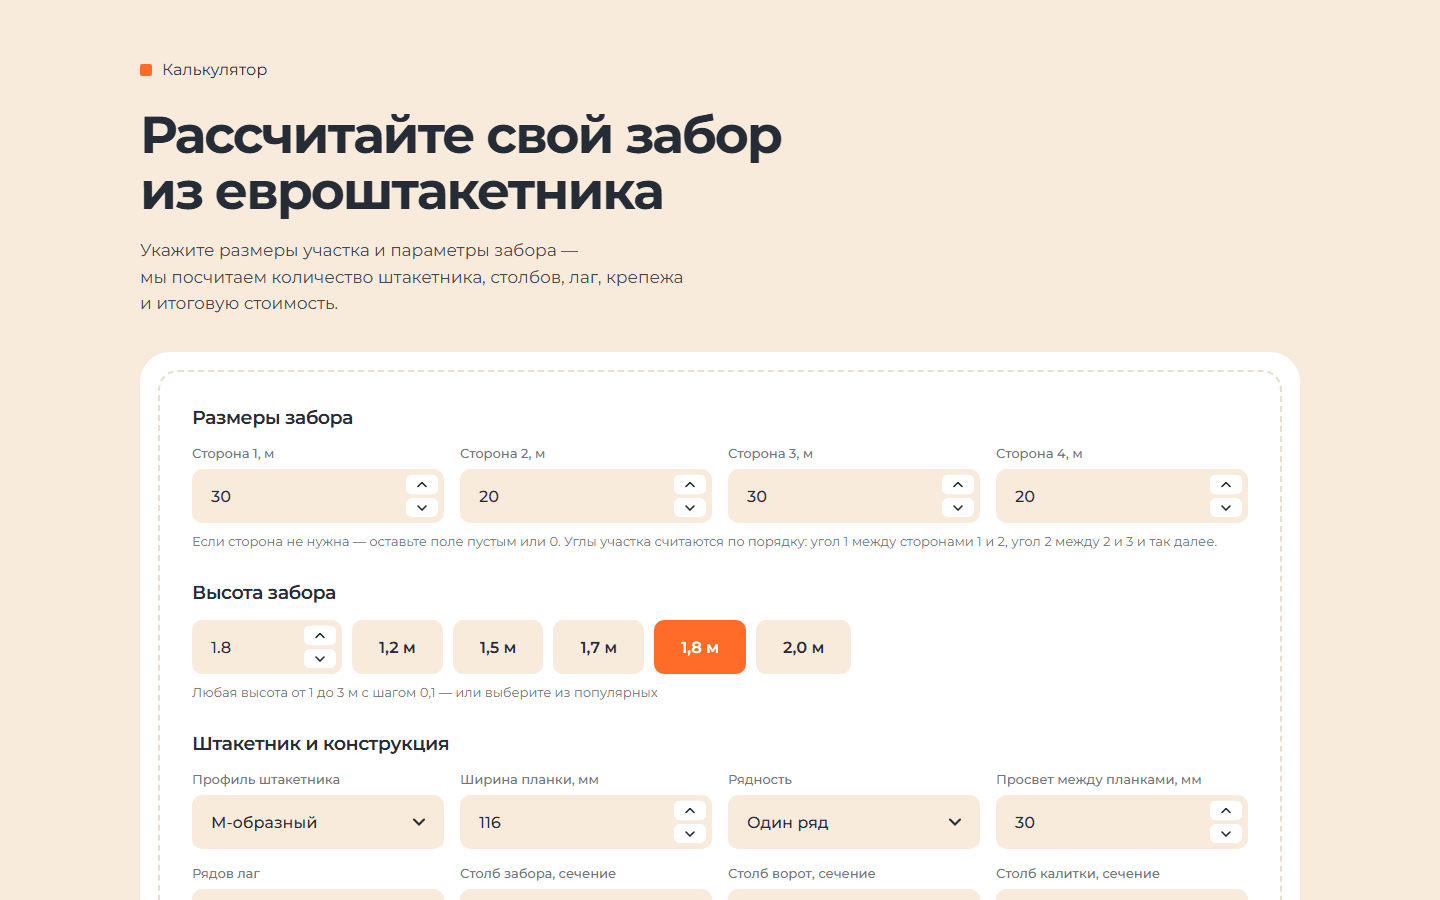Select the highlighted 1,8 м height

coord(700,647)
